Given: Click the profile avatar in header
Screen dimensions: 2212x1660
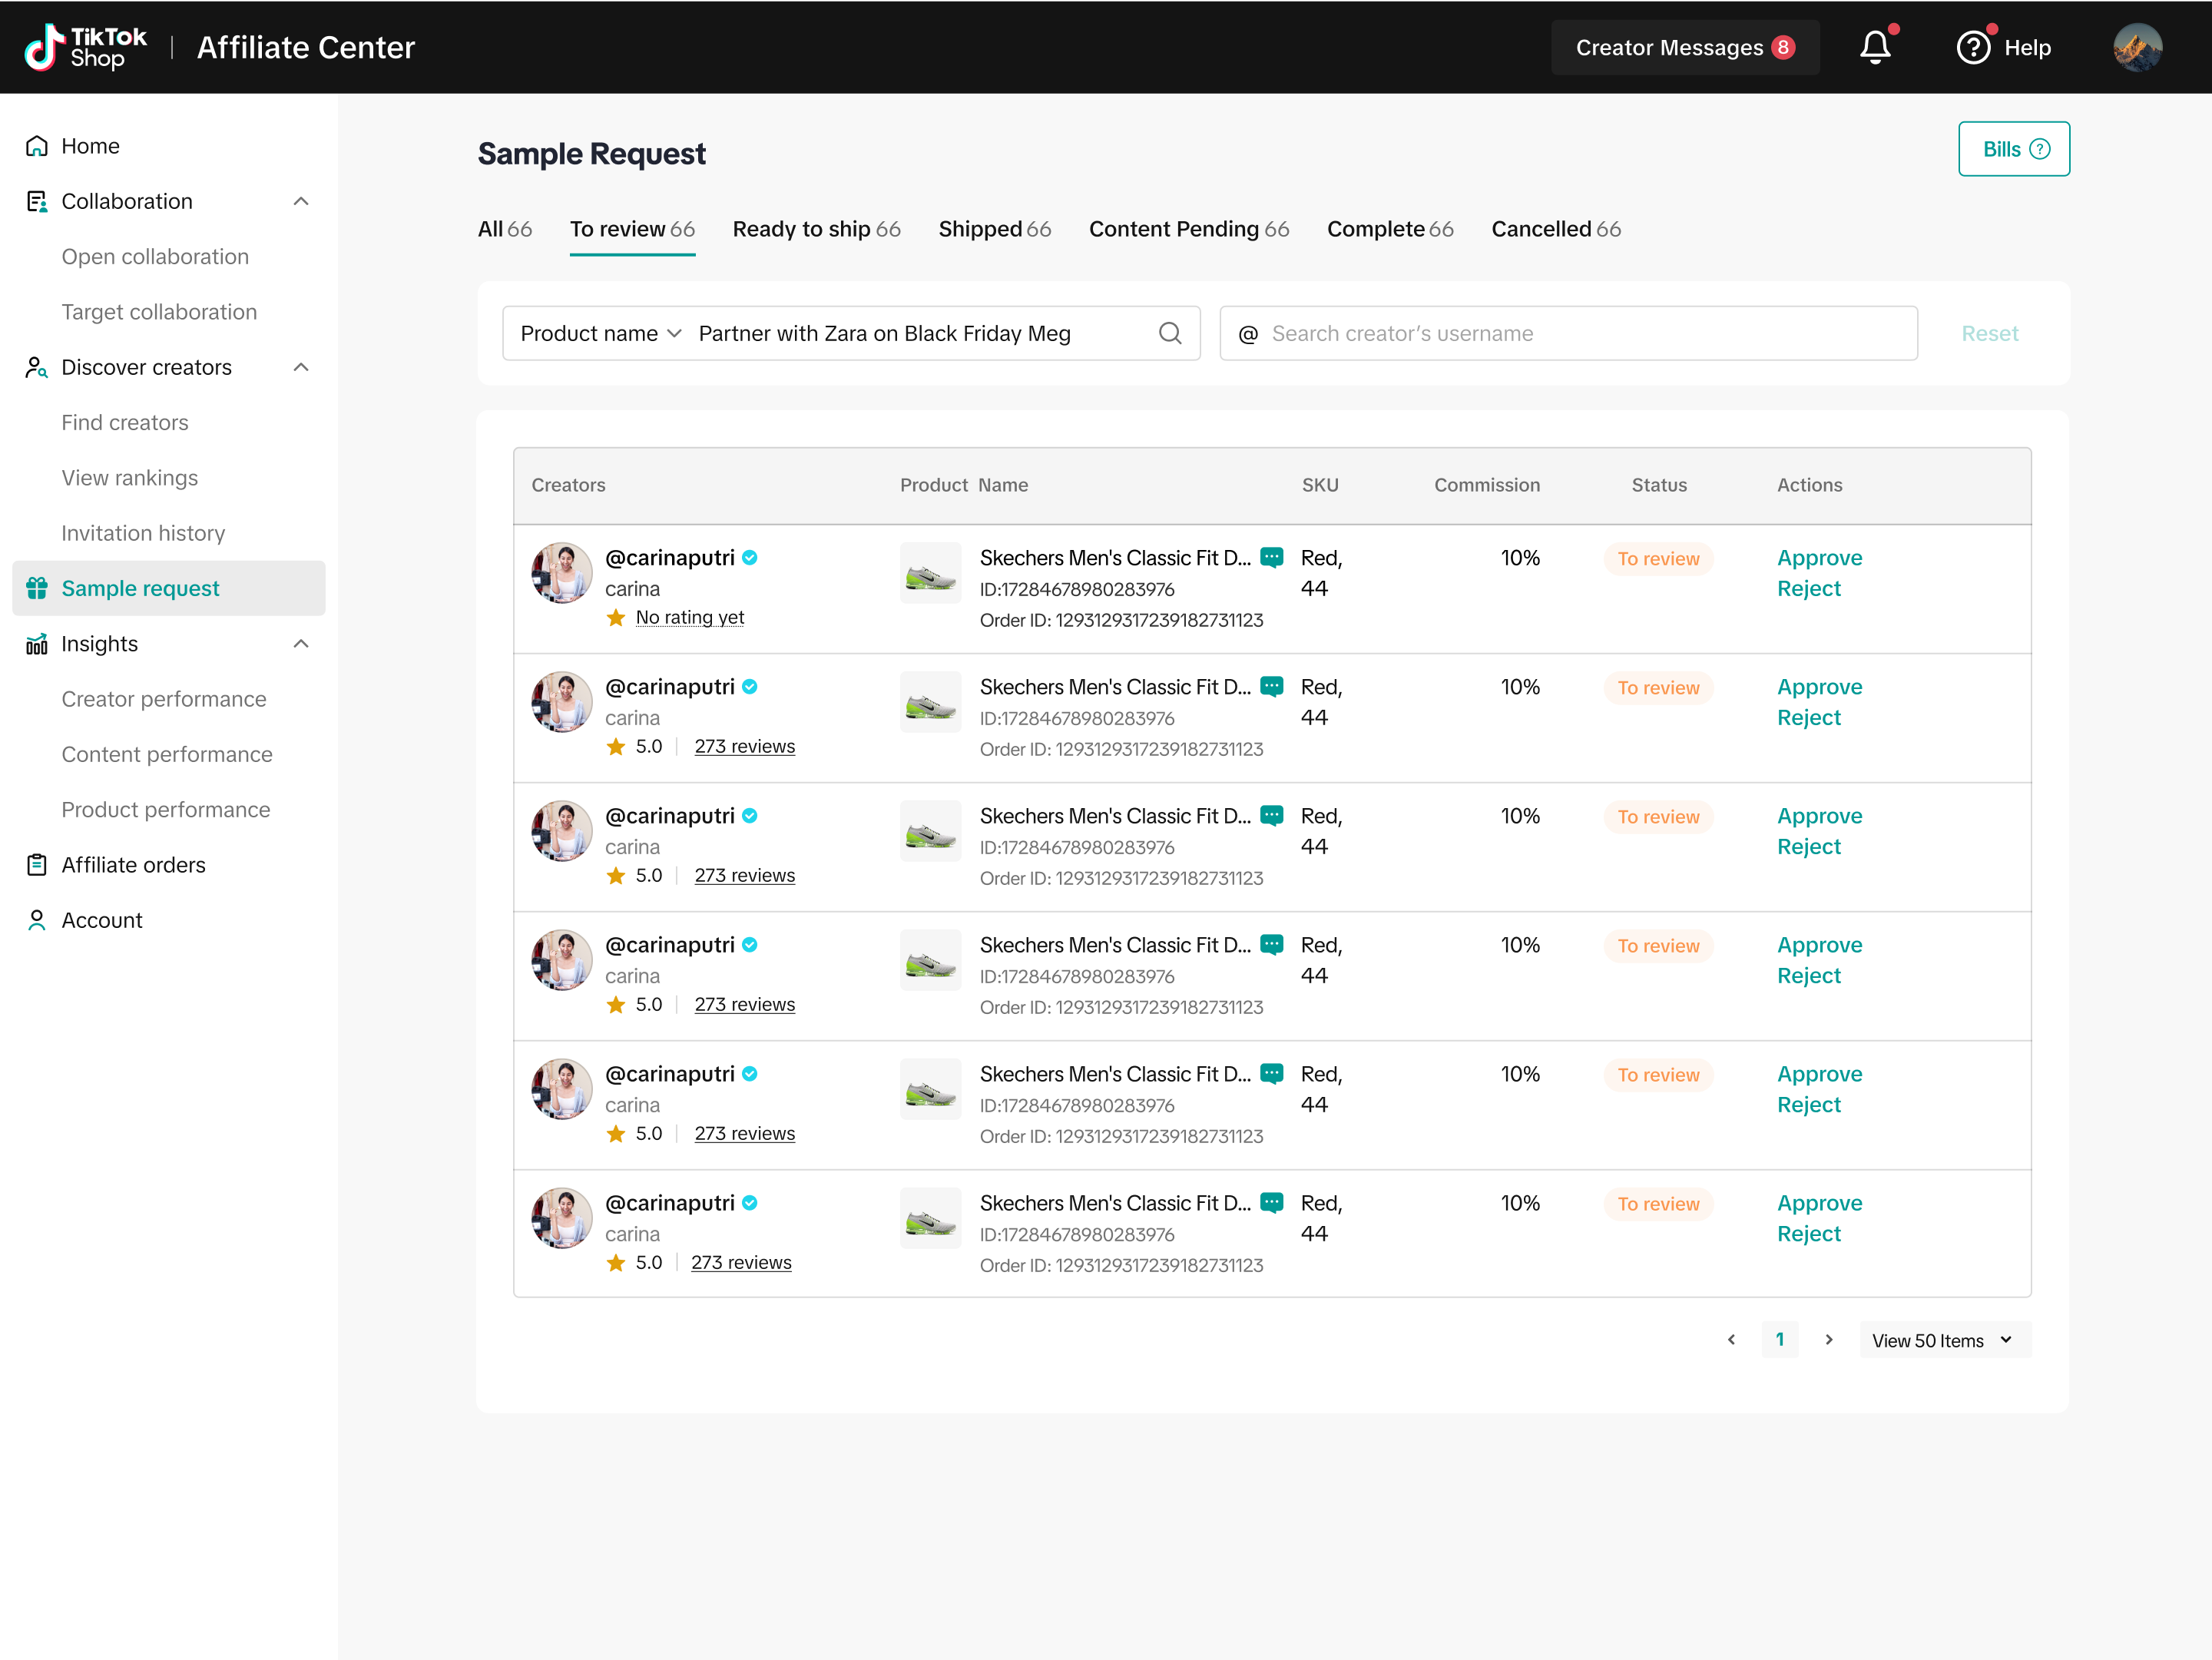Looking at the screenshot, I should 2137,47.
